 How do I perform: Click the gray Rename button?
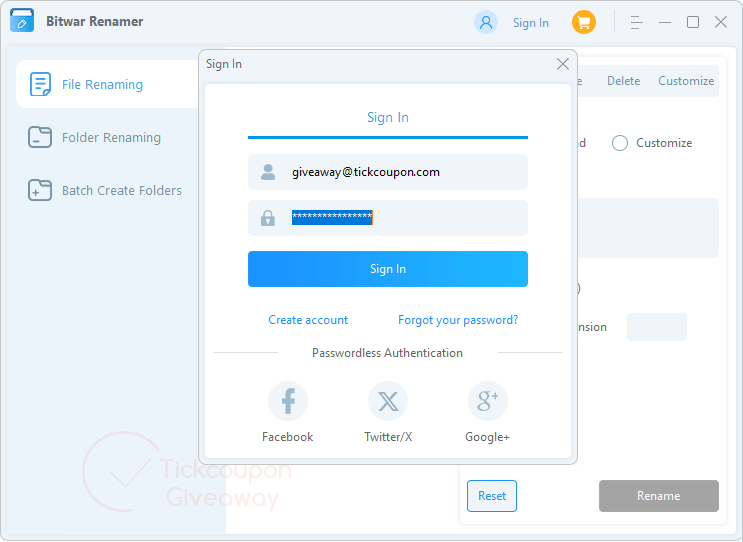659,496
